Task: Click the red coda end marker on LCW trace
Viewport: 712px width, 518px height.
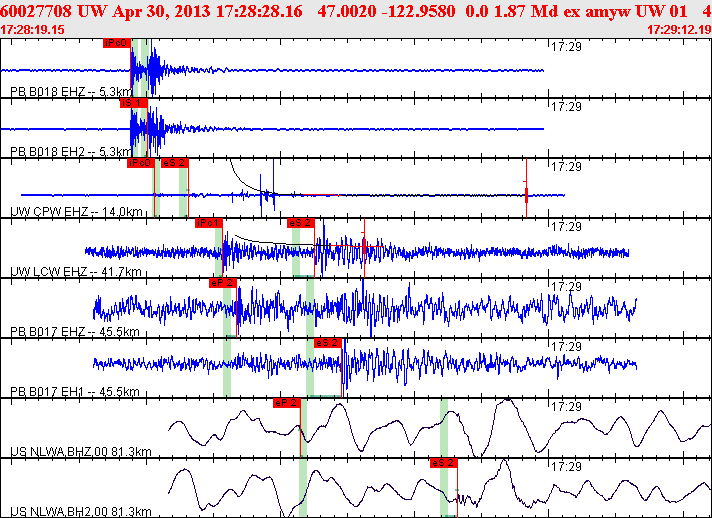Action: click(x=364, y=246)
